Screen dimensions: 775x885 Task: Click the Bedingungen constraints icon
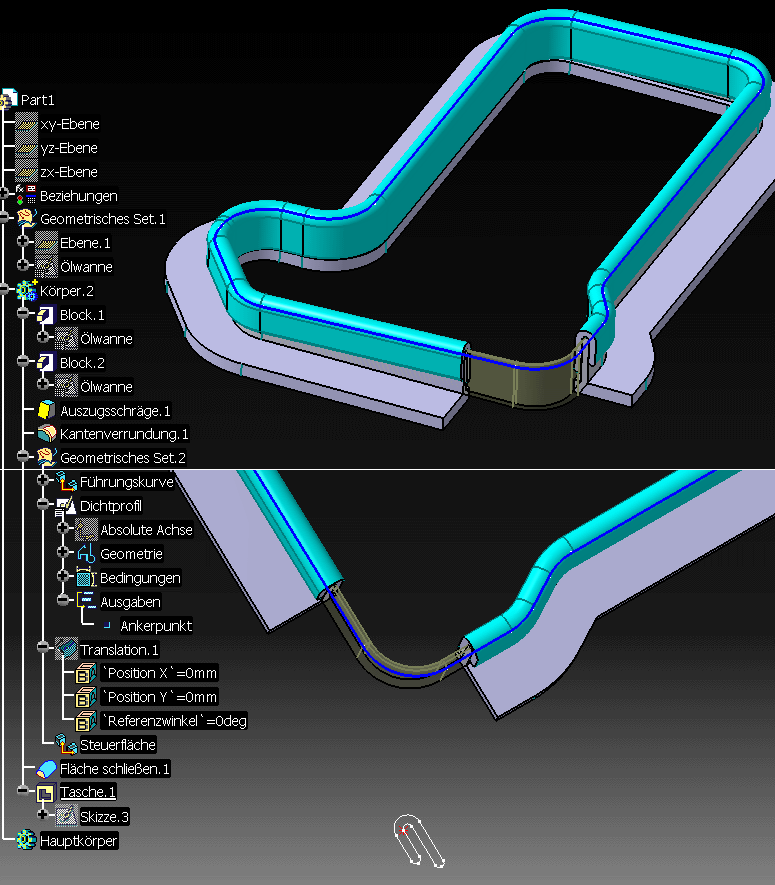point(86,577)
